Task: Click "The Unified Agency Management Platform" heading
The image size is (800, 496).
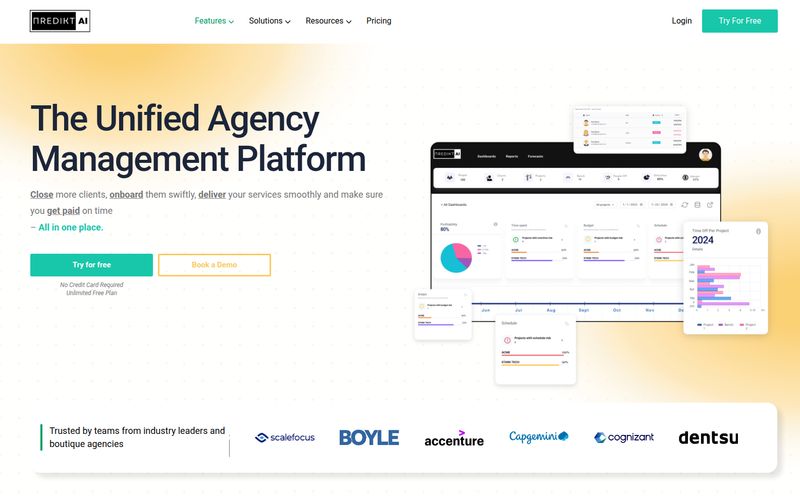Action: [x=198, y=138]
